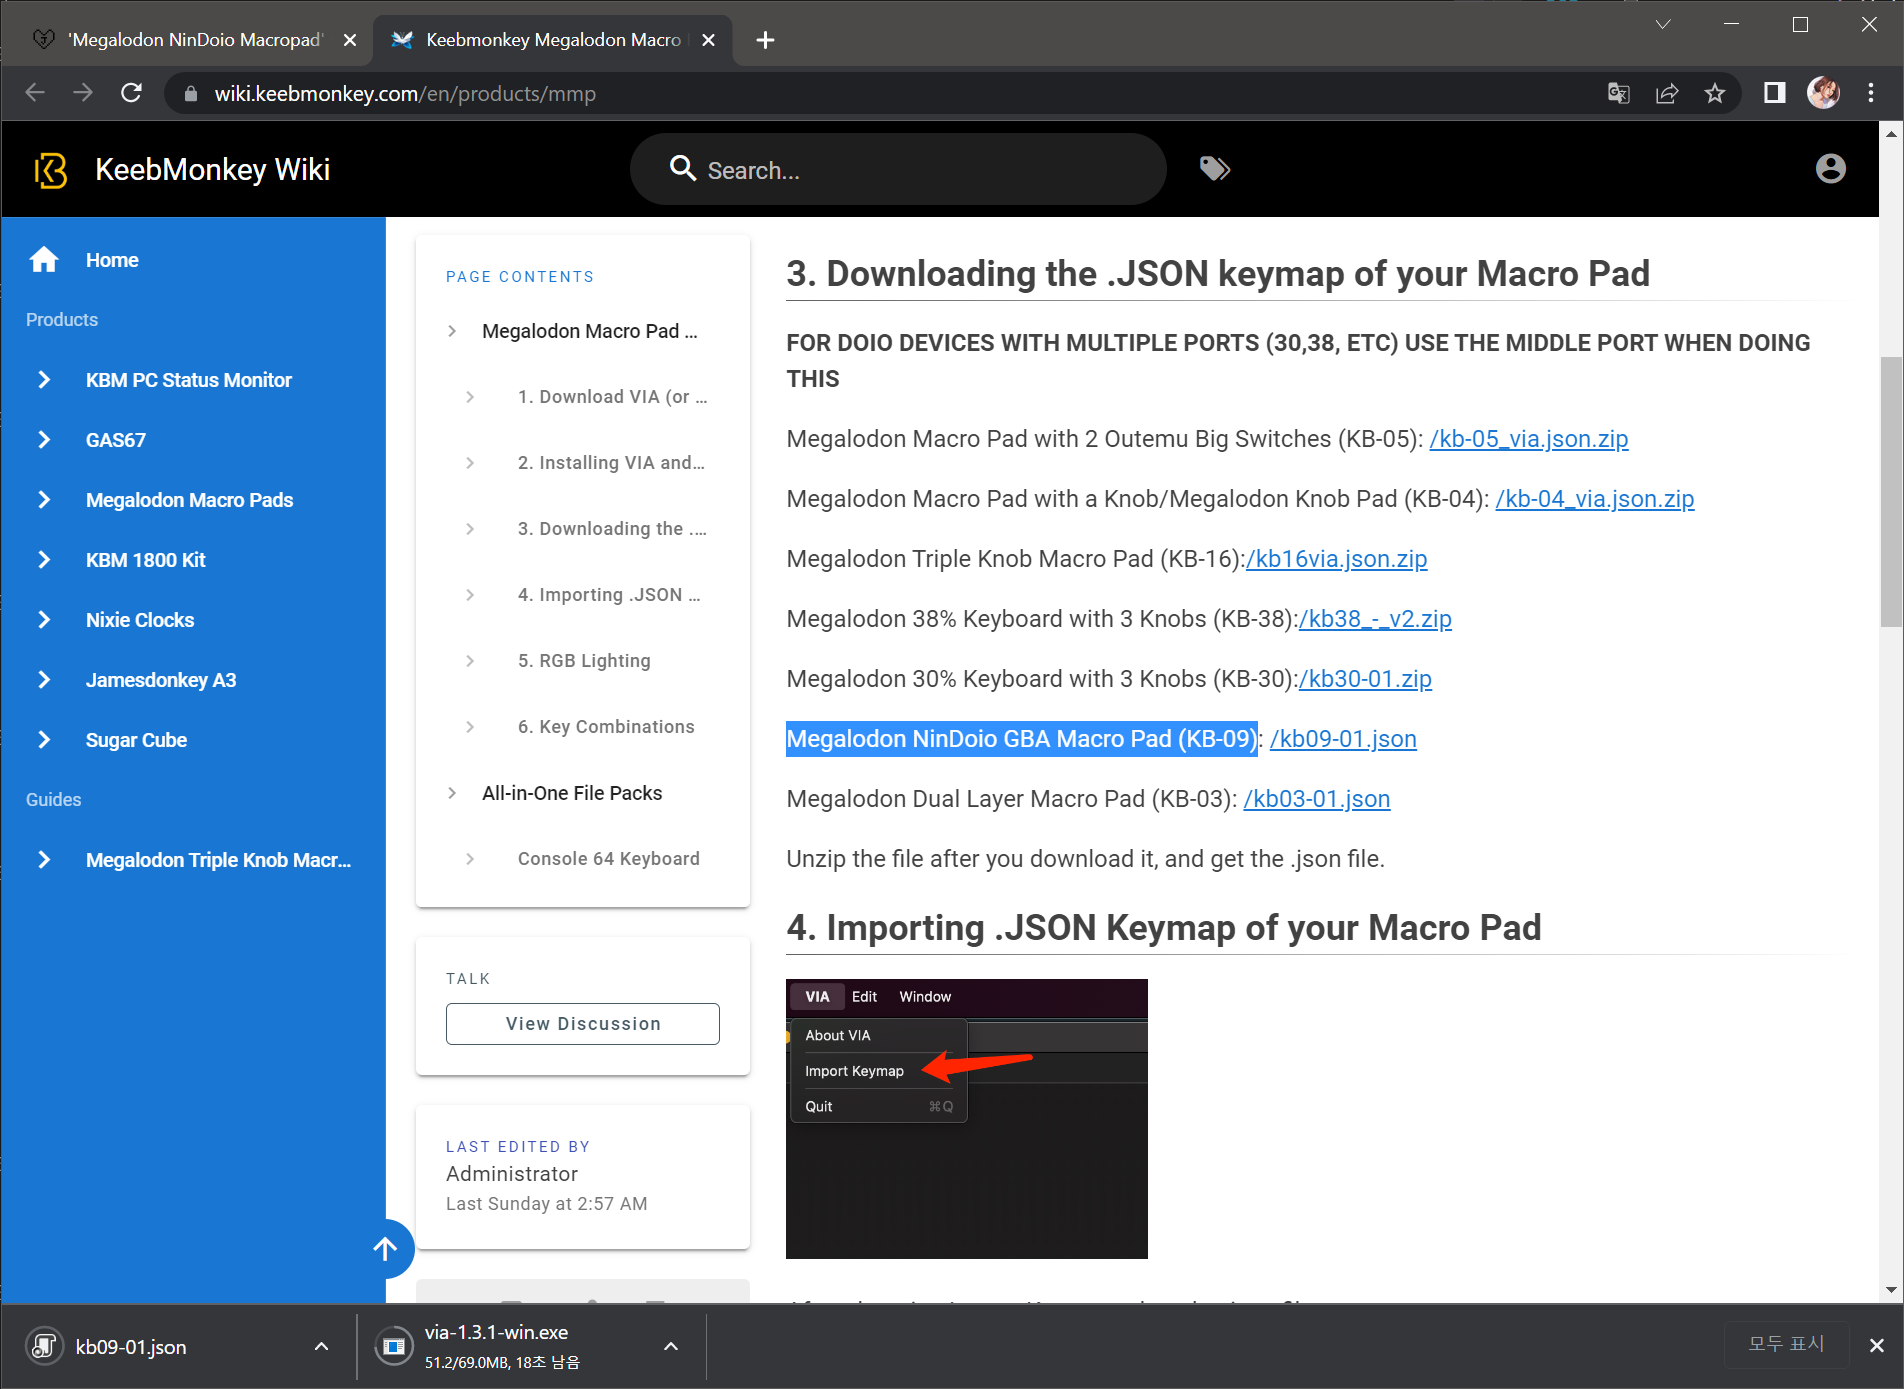Click the browser forward arrow
Image resolution: width=1904 pixels, height=1389 pixels.
tap(83, 93)
